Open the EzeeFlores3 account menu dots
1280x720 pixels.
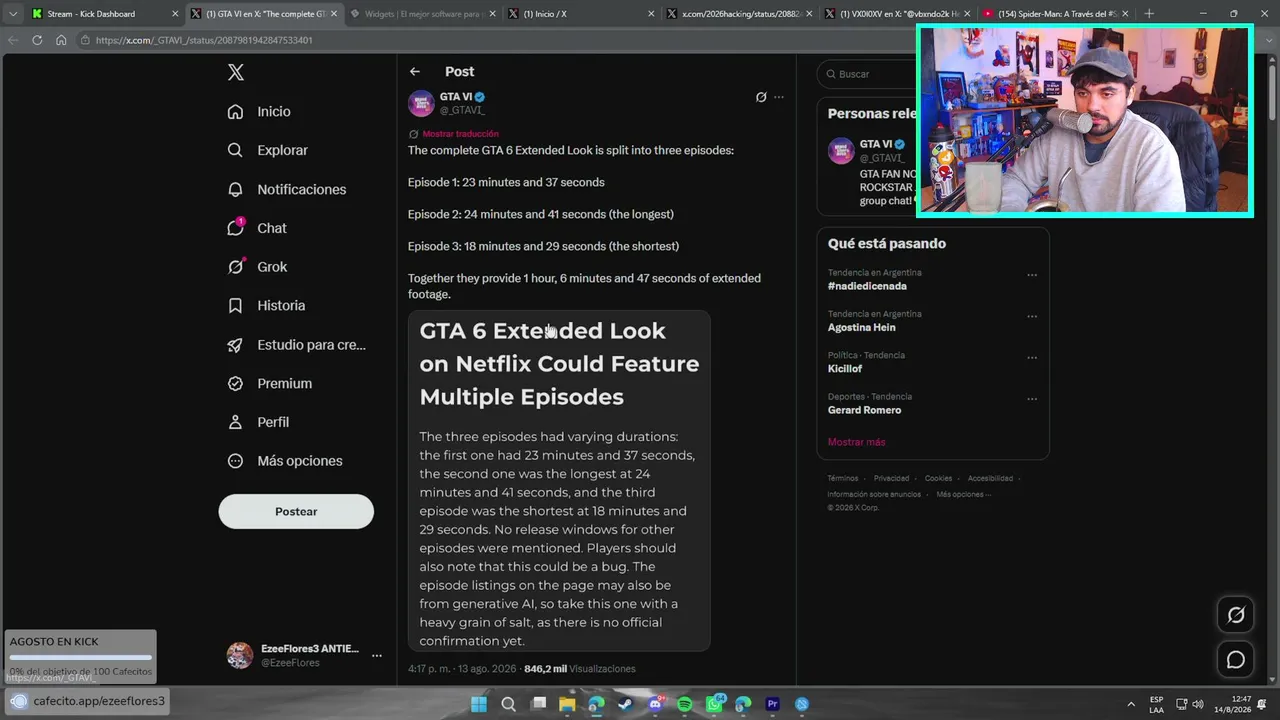coord(377,656)
